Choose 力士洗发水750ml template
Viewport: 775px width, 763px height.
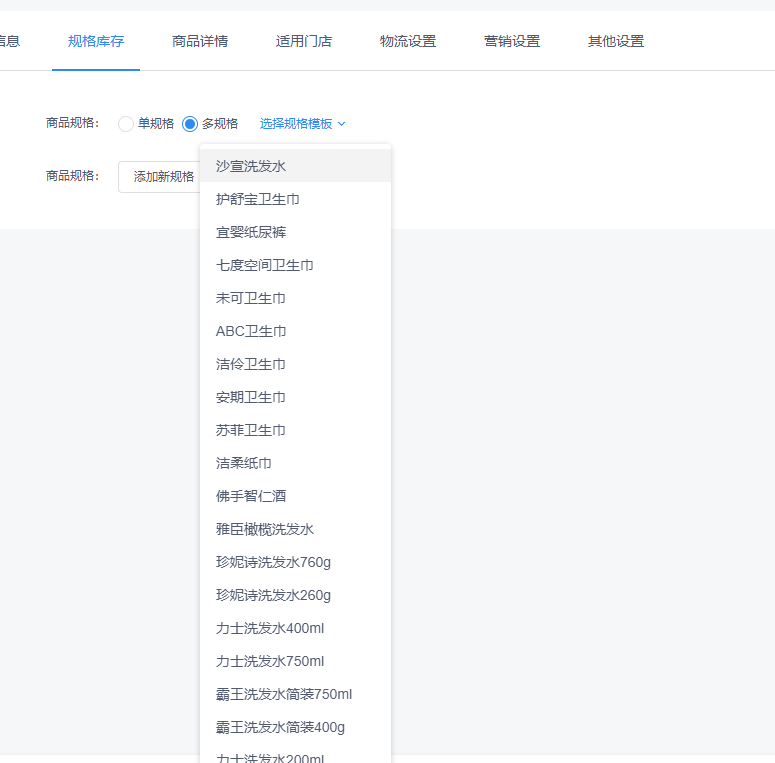point(296,661)
